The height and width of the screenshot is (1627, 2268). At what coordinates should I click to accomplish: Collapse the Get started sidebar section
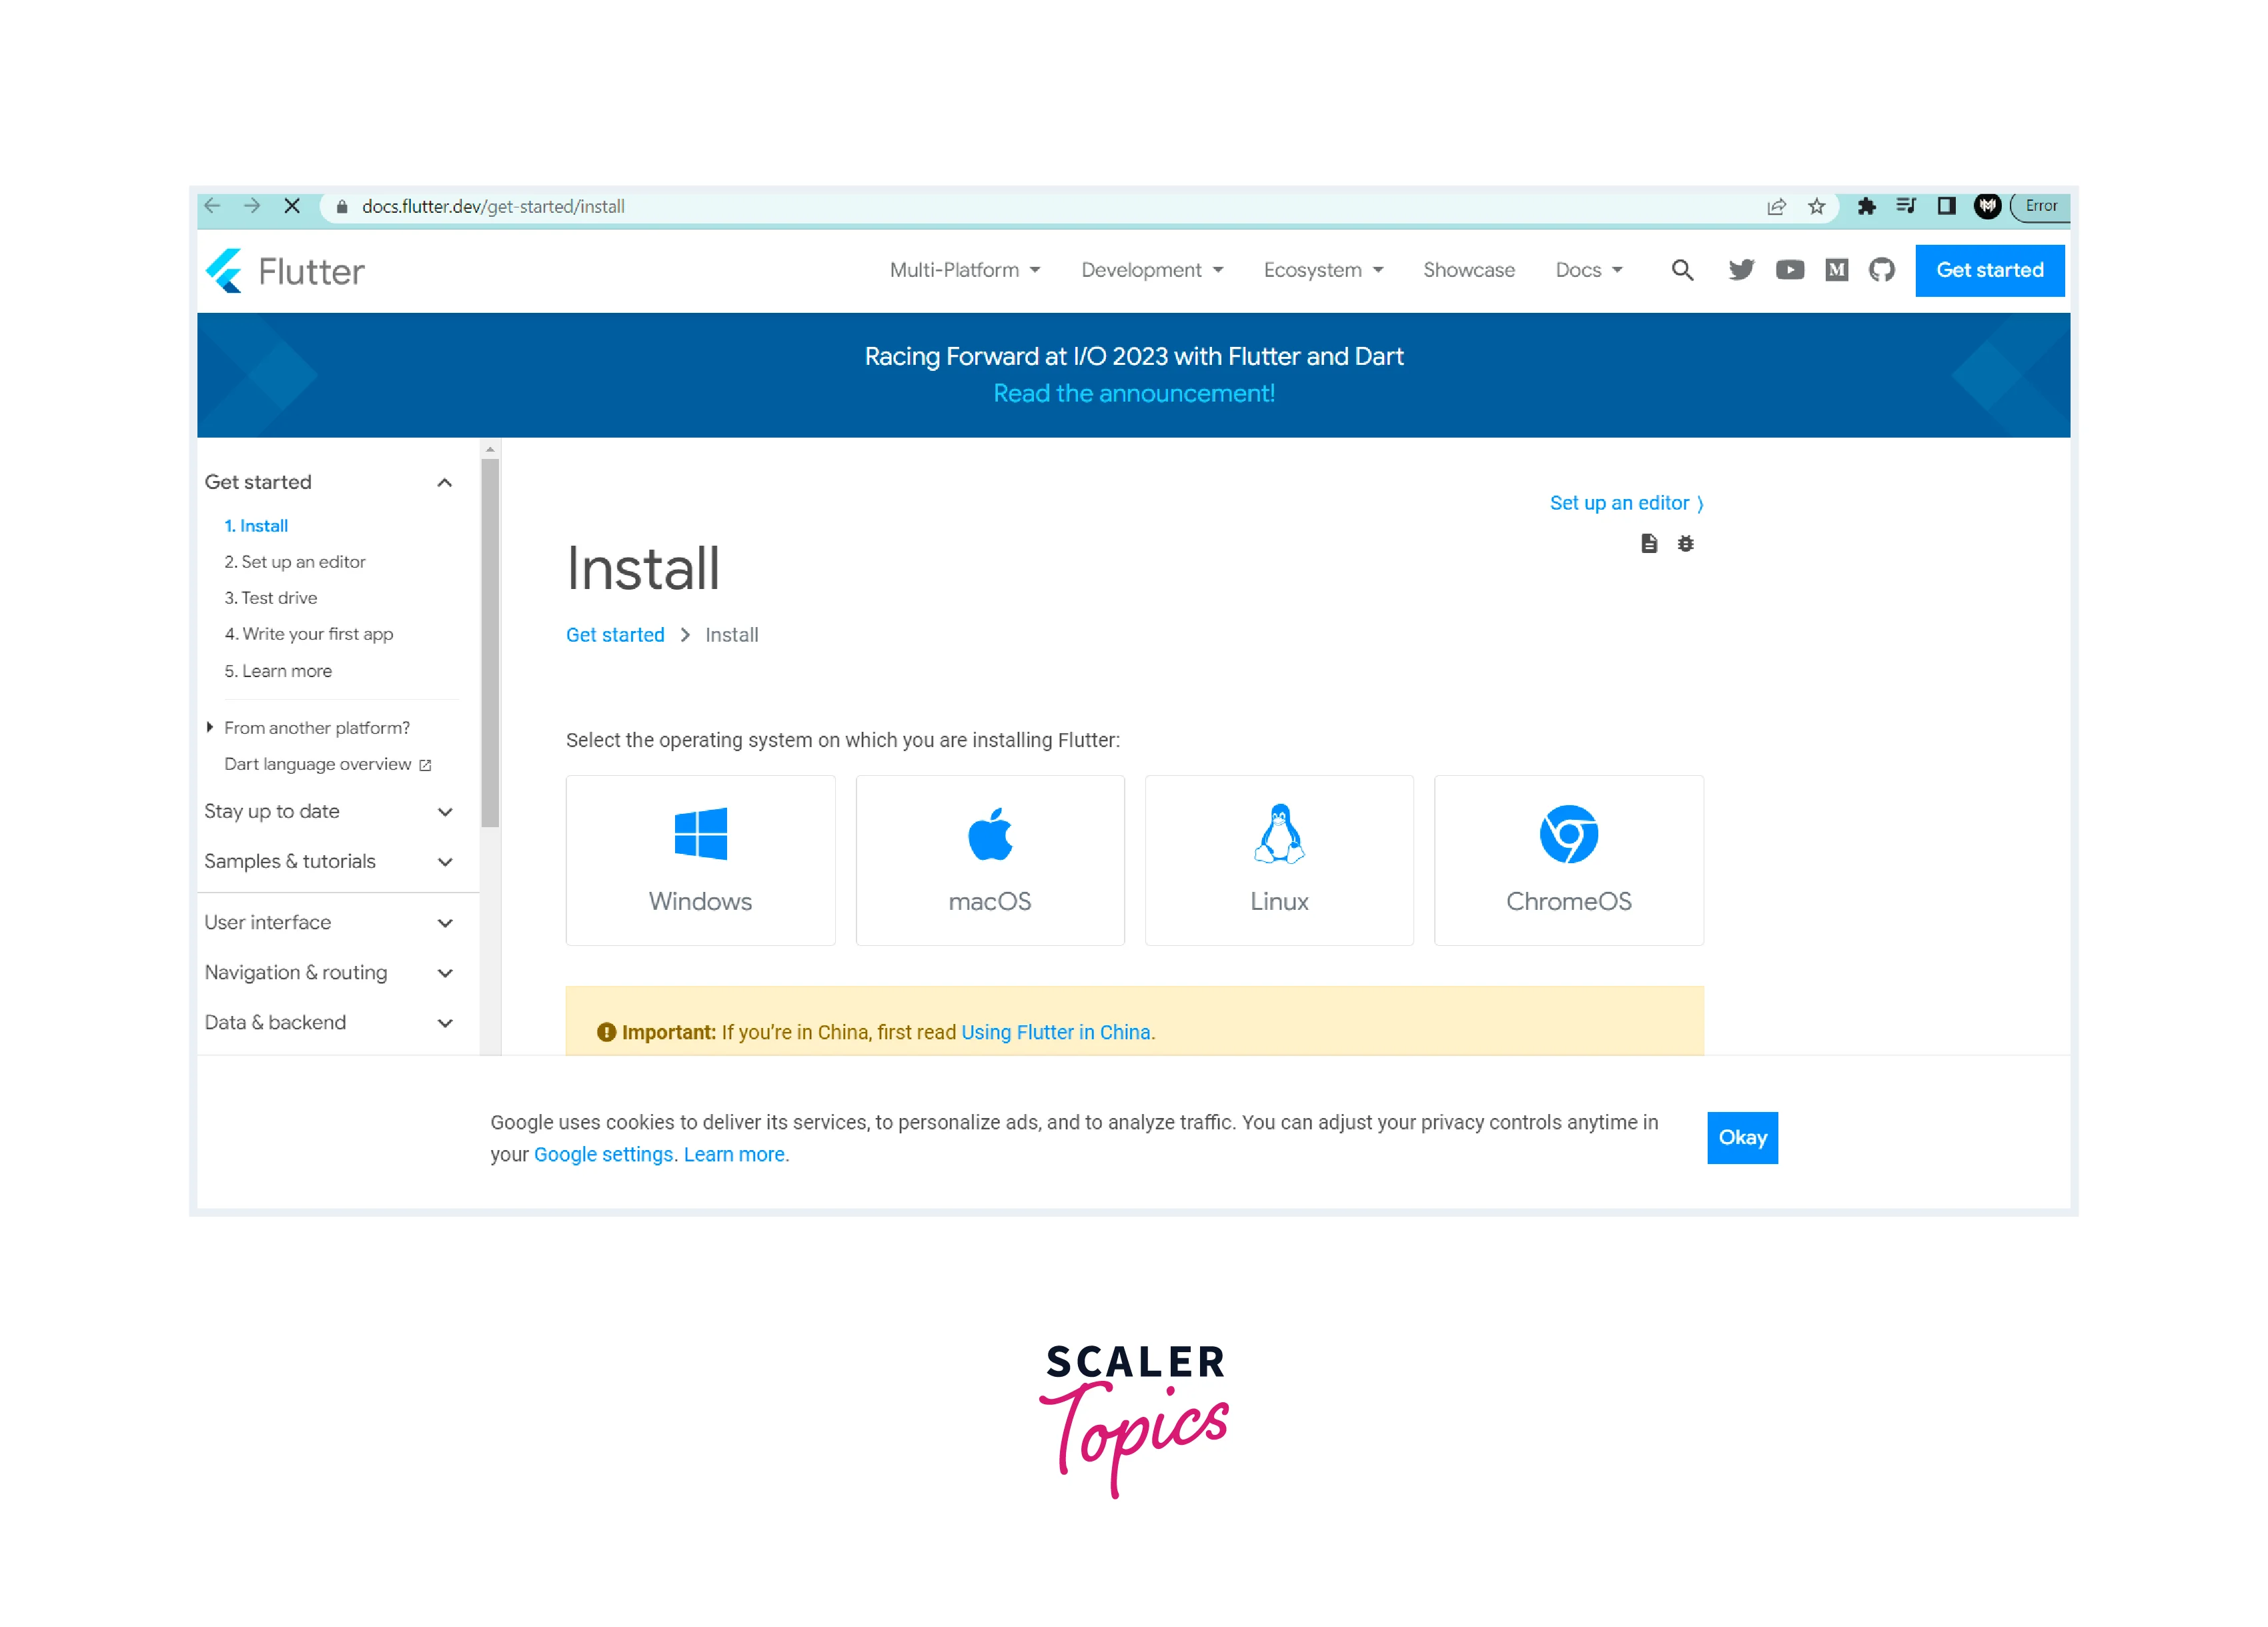[x=444, y=483]
